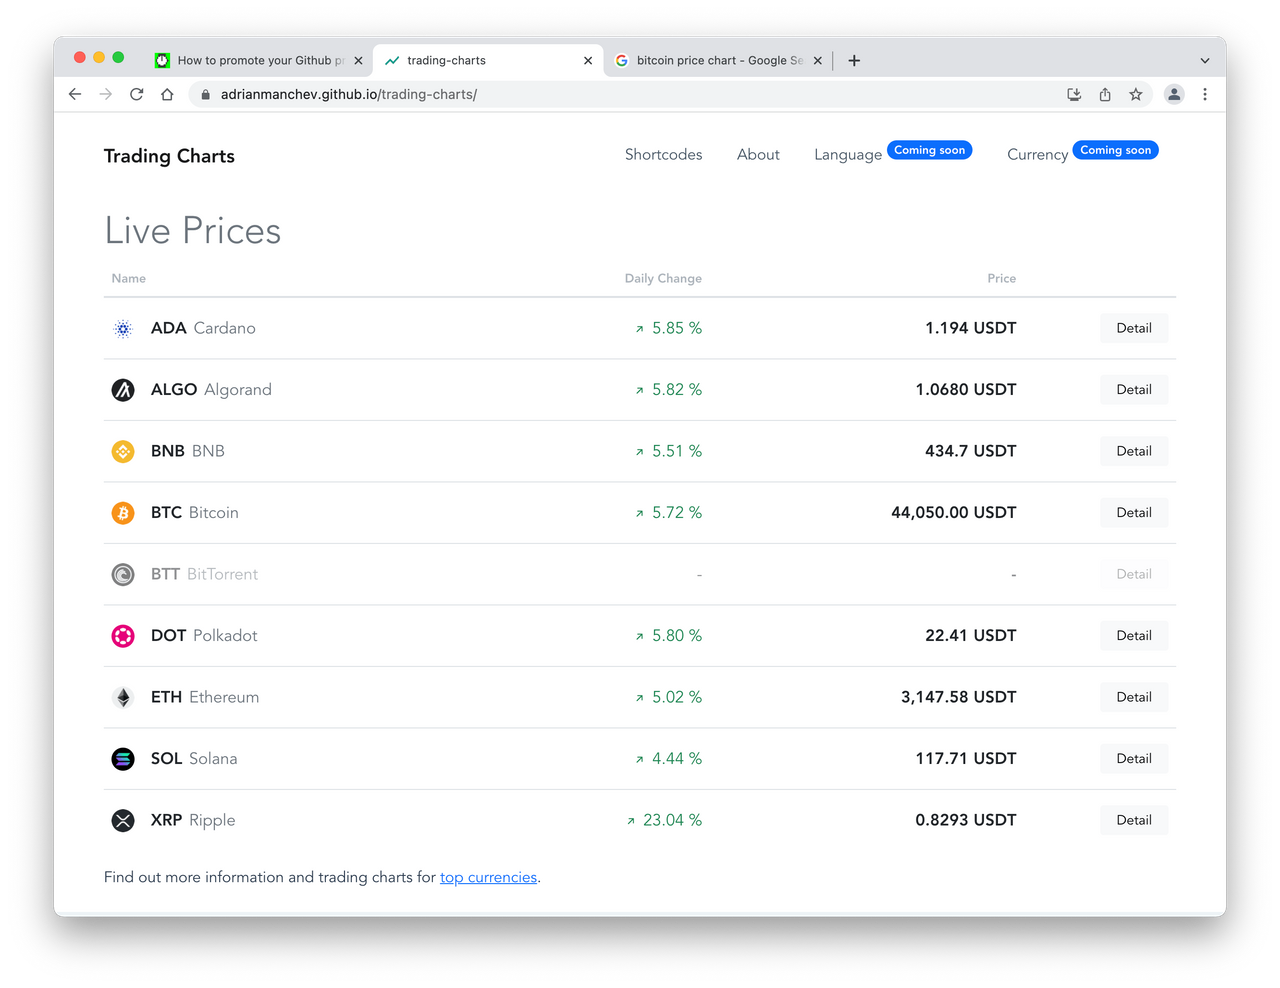Open the browser profile avatar icon
The image size is (1280, 988).
(x=1174, y=94)
